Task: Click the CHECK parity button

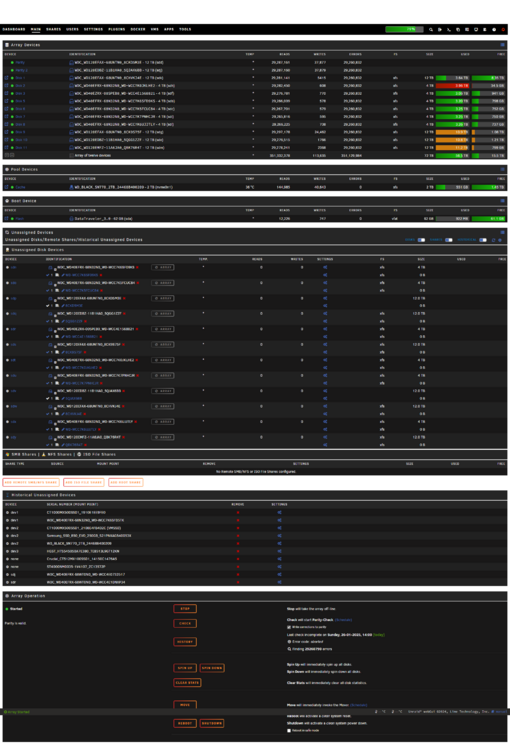Action: [185, 623]
